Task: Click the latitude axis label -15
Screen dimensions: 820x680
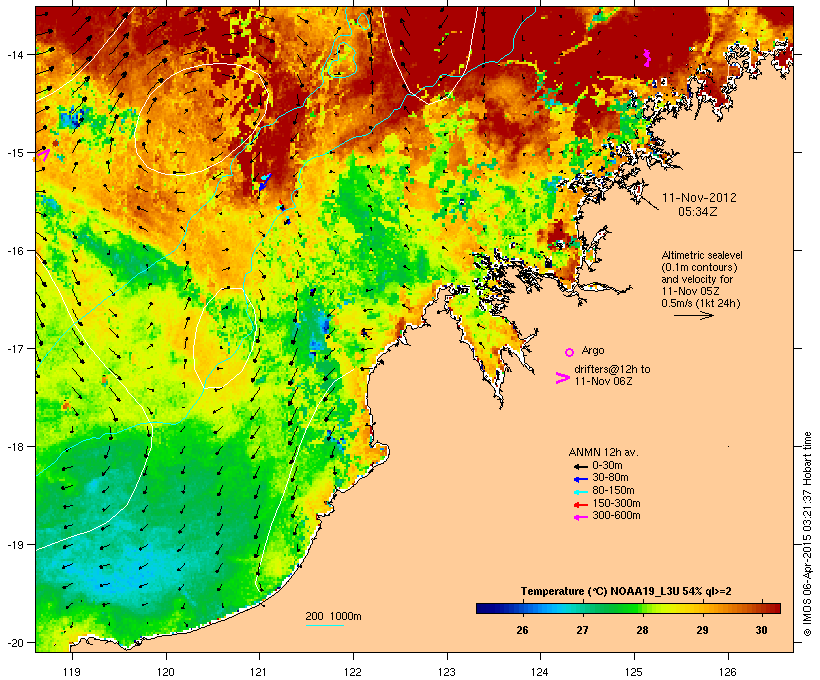Action: click(x=14, y=153)
